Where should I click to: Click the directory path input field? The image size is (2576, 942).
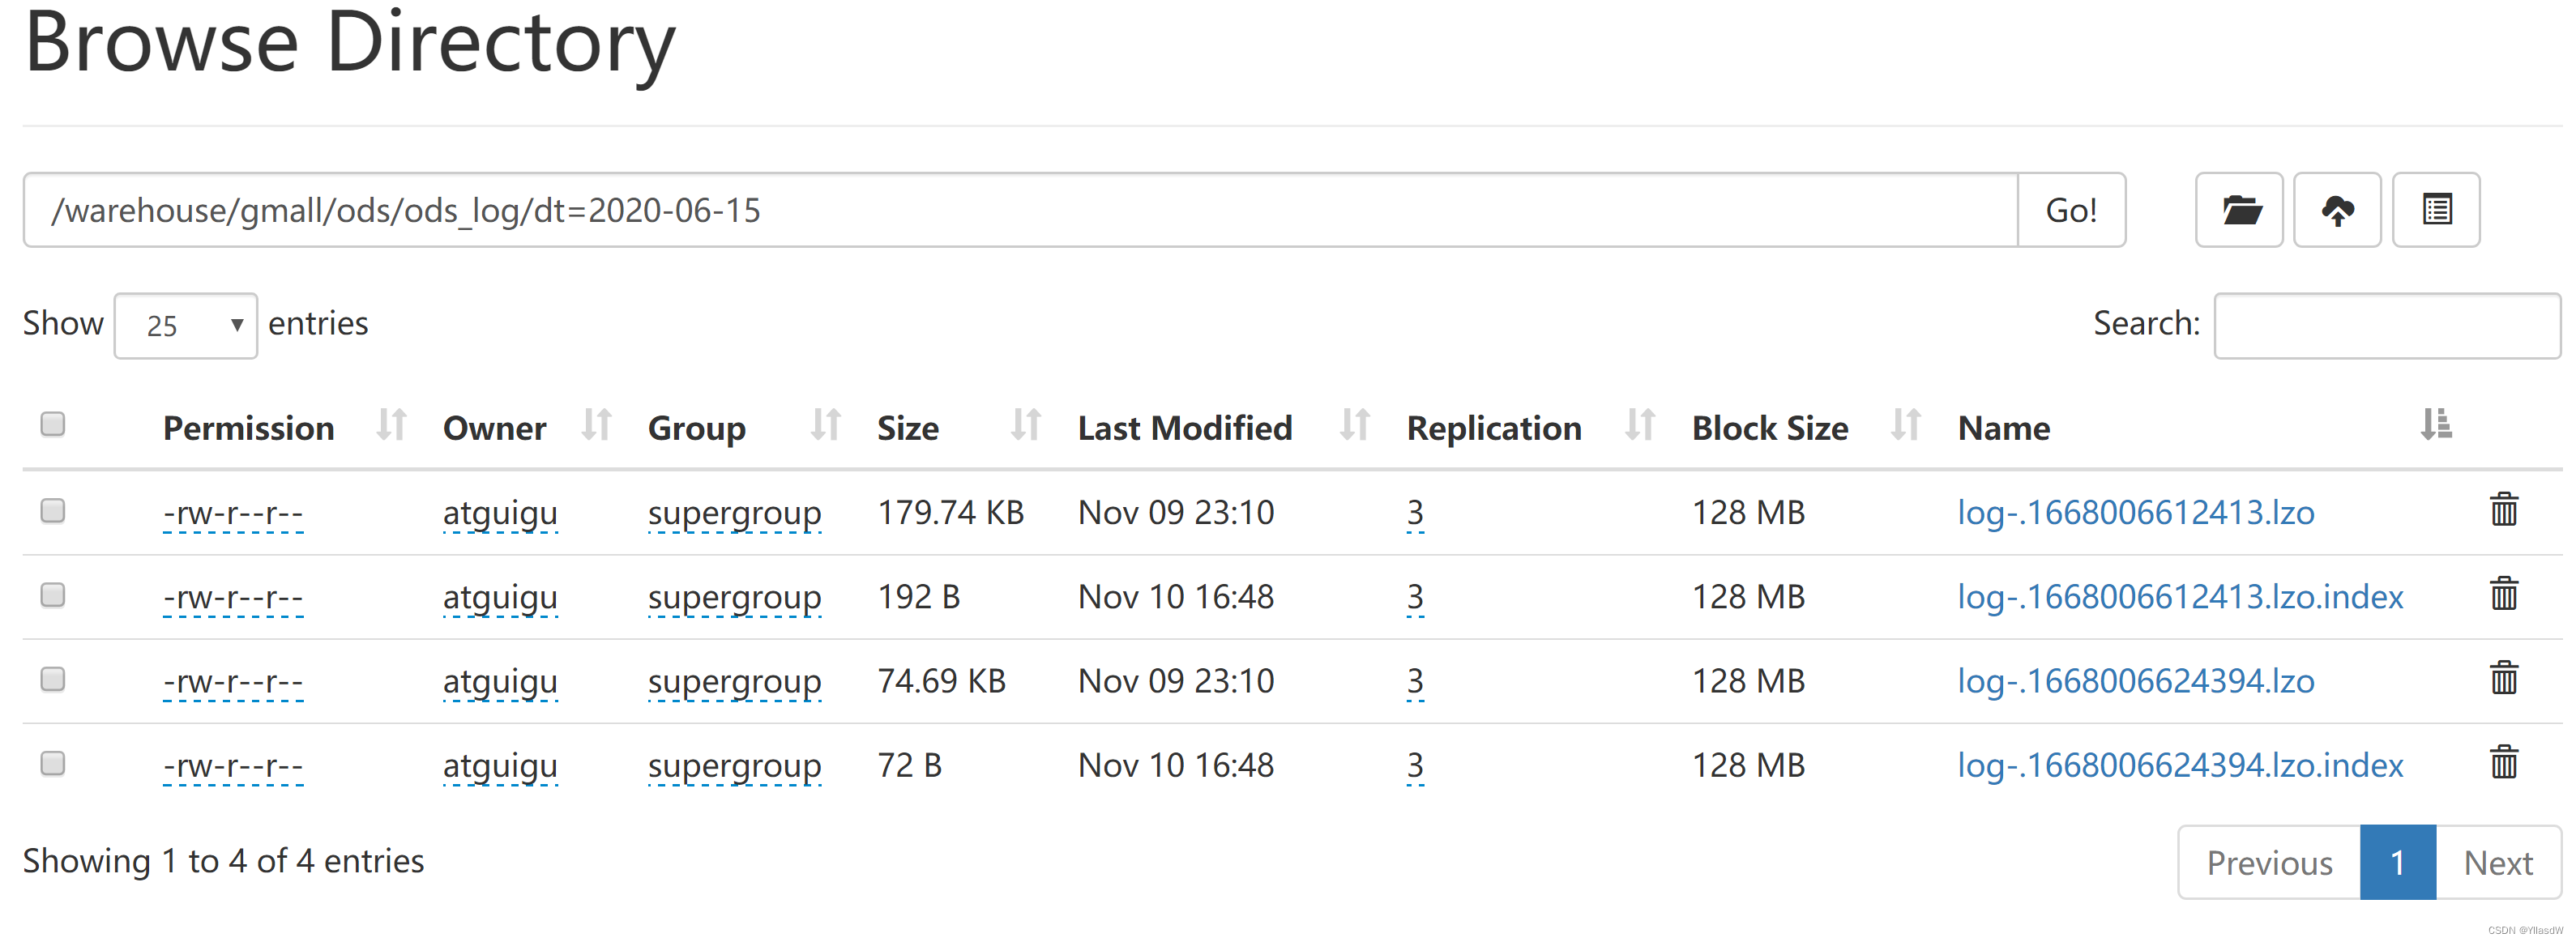coord(1020,210)
